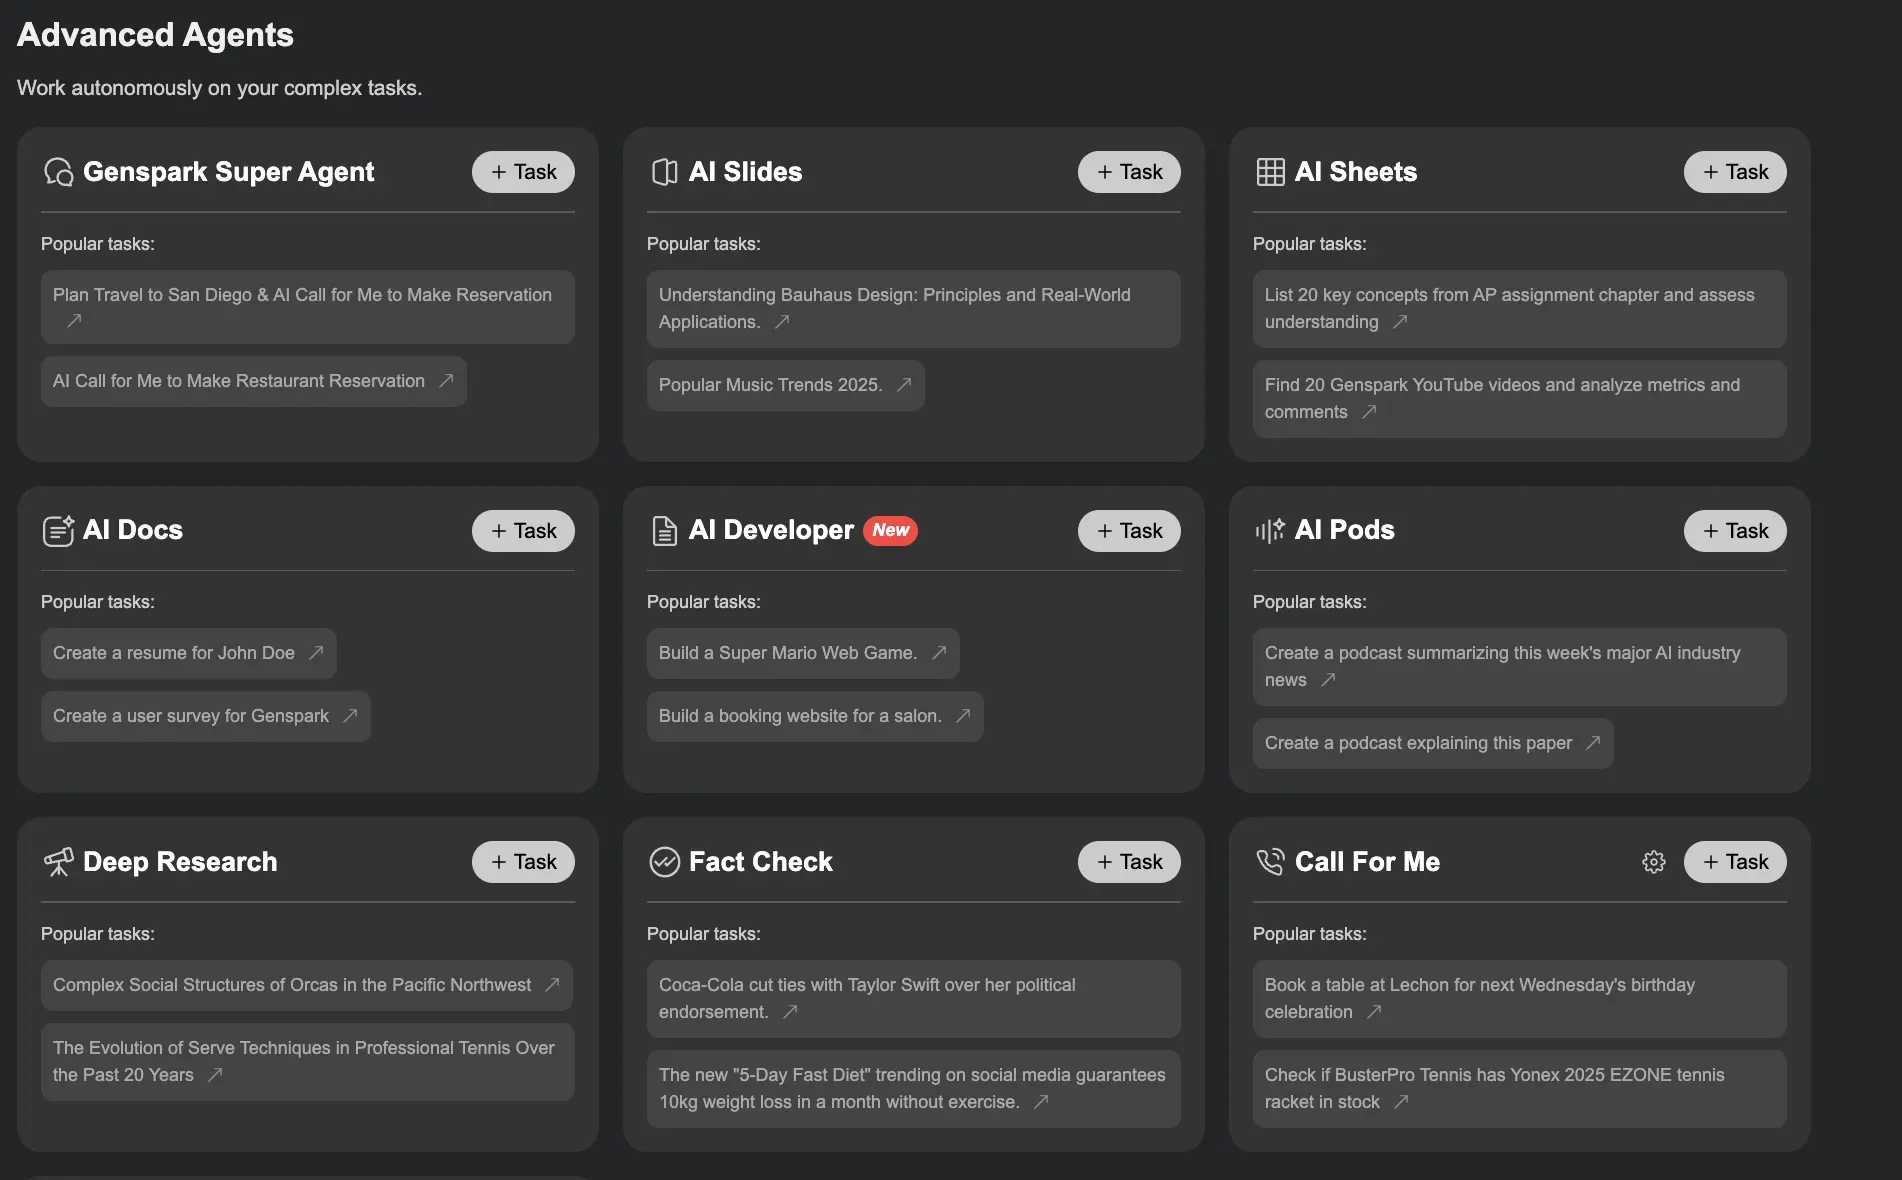Click the AI Slides map icon
The image size is (1902, 1180).
pyautogui.click(x=664, y=171)
